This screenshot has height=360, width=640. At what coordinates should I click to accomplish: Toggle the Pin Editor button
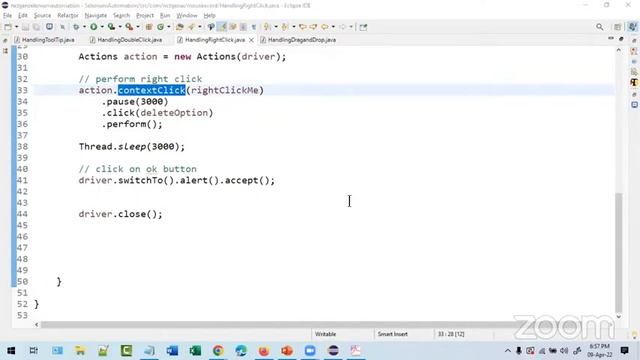point(363,27)
